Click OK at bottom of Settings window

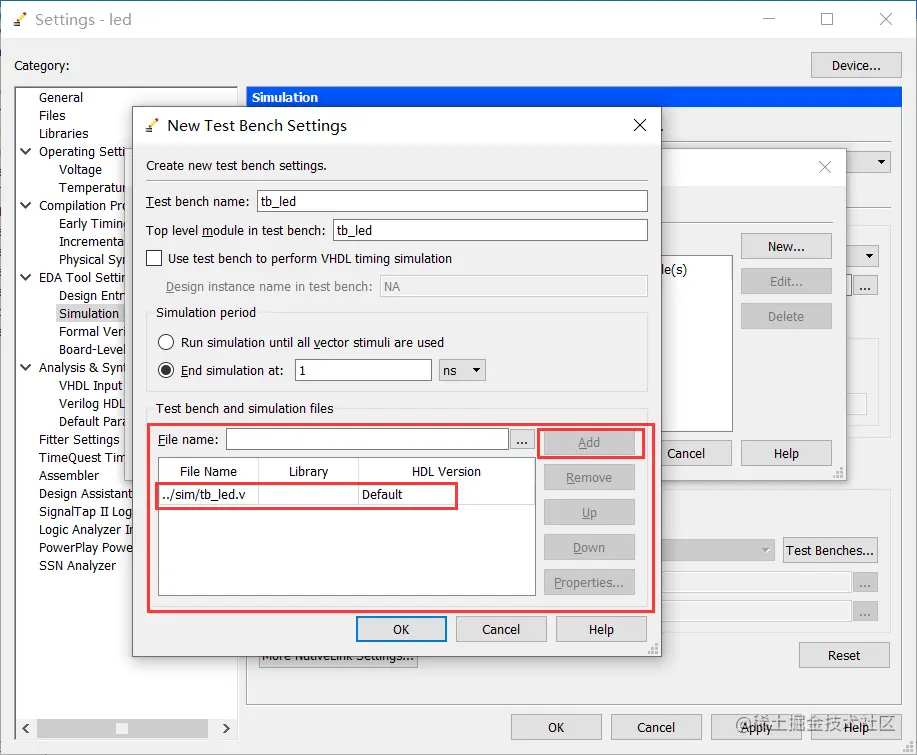pos(556,728)
